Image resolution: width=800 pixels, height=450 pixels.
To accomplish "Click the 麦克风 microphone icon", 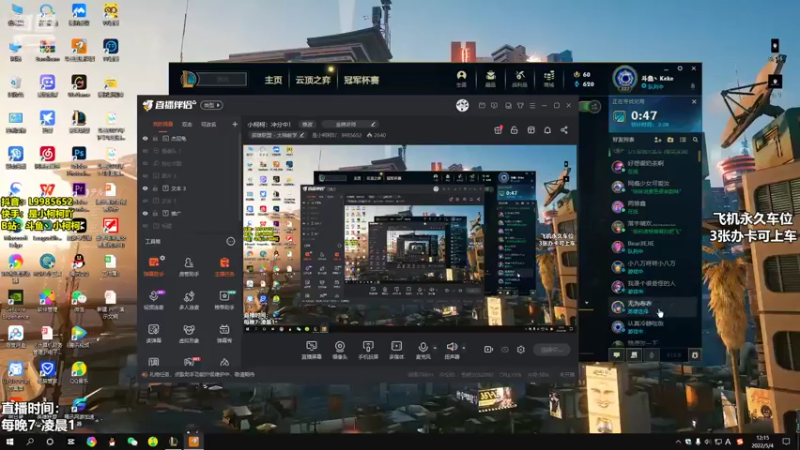I will click(422, 347).
